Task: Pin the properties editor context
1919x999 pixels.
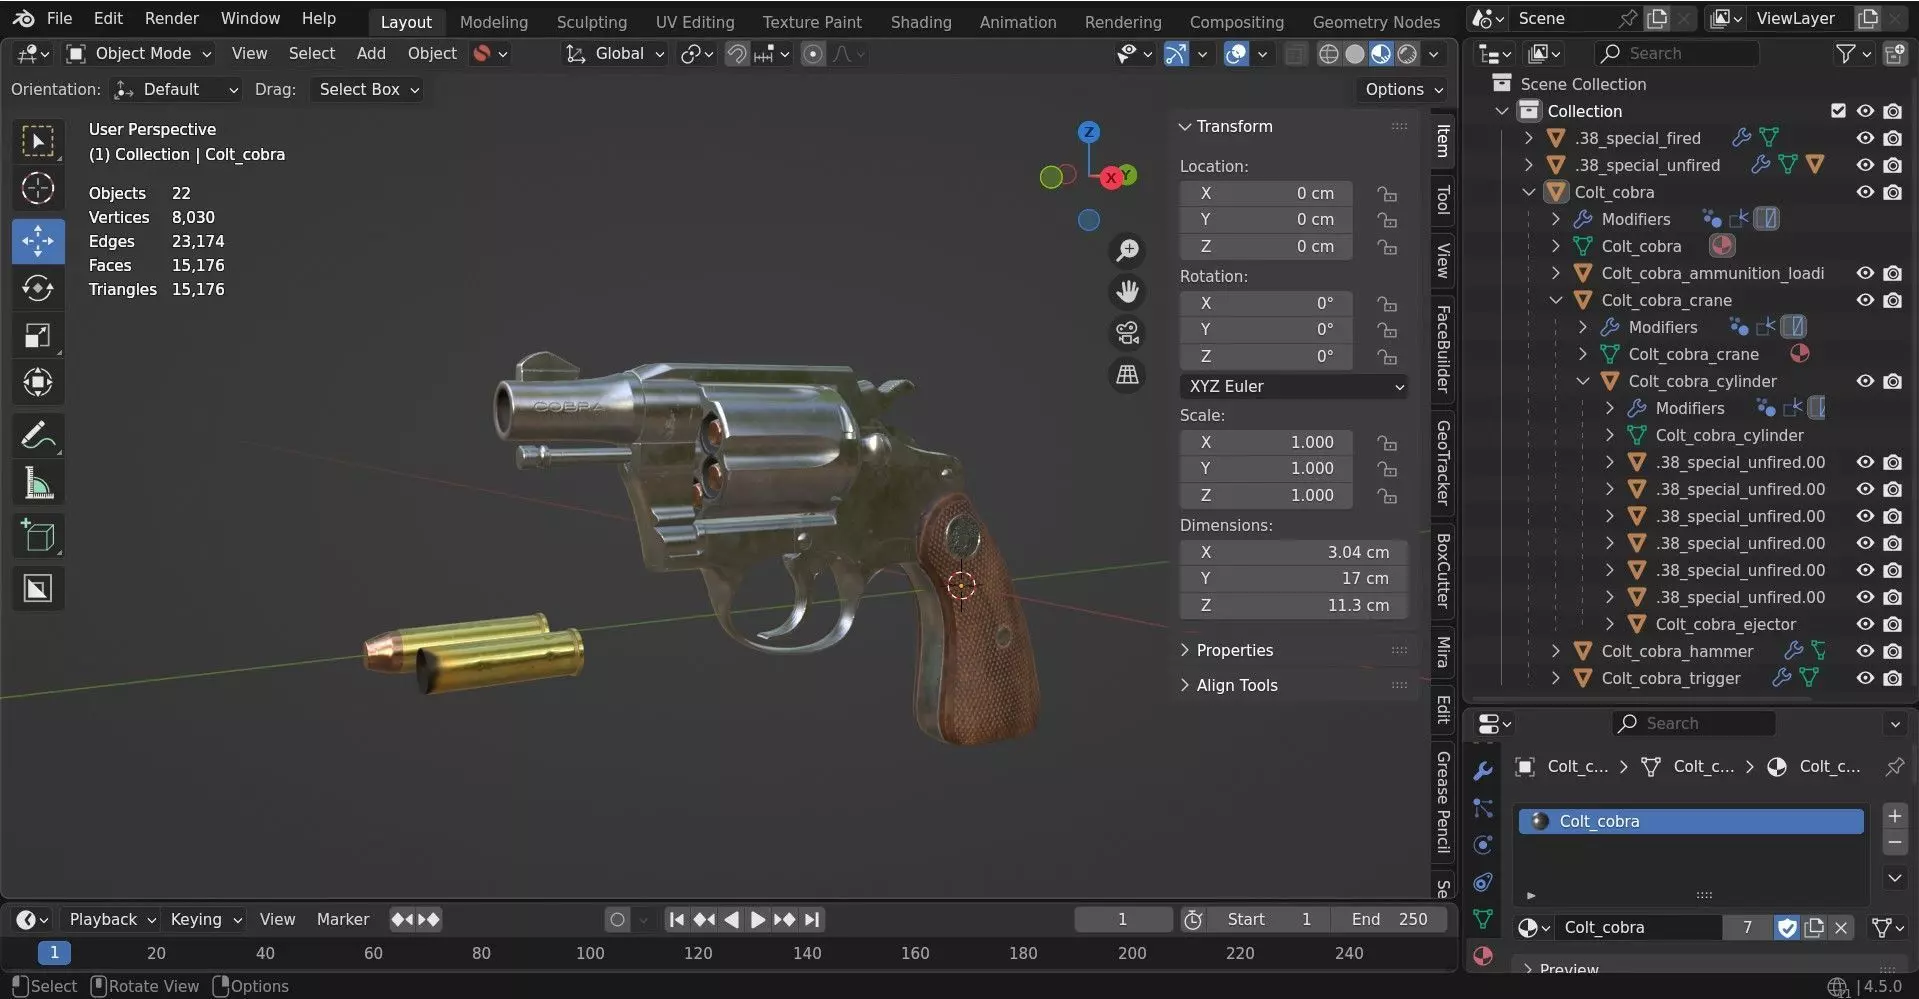Action: click(x=1895, y=767)
